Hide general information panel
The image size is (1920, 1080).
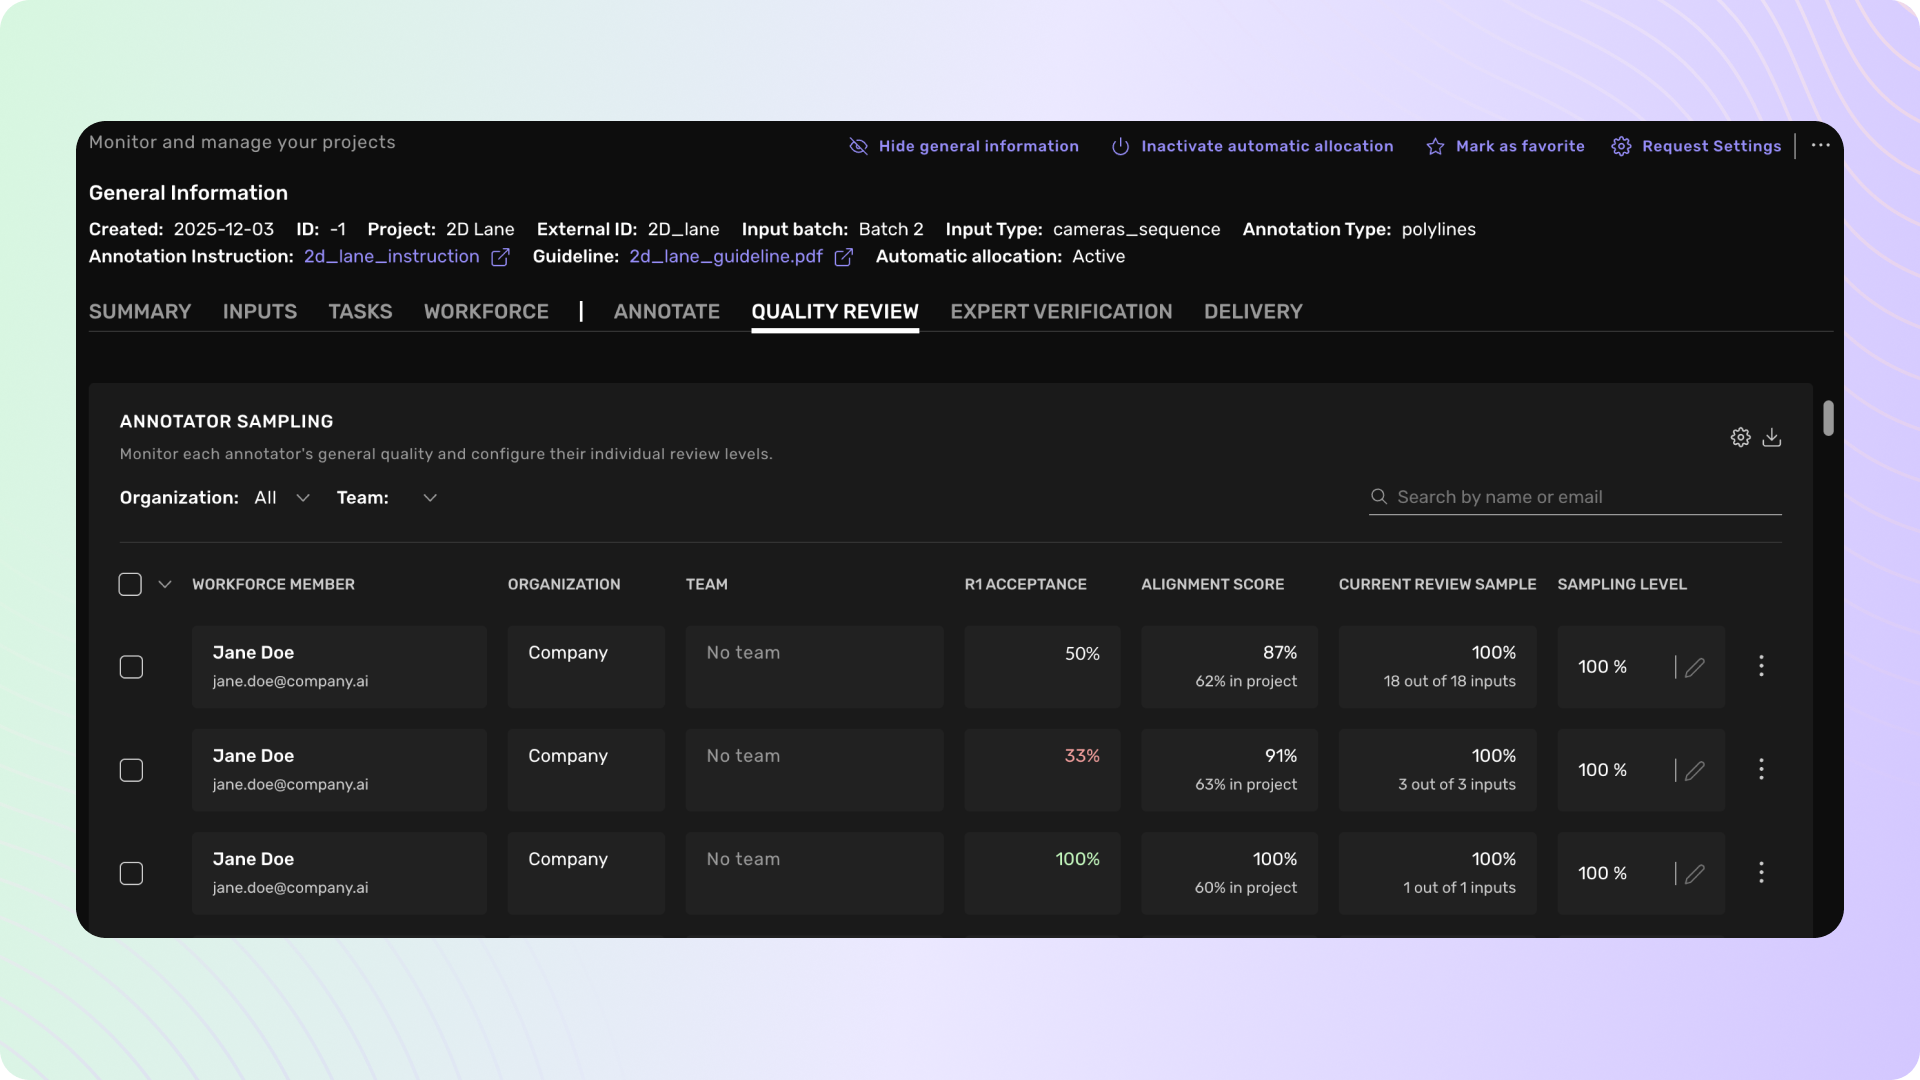tap(963, 146)
